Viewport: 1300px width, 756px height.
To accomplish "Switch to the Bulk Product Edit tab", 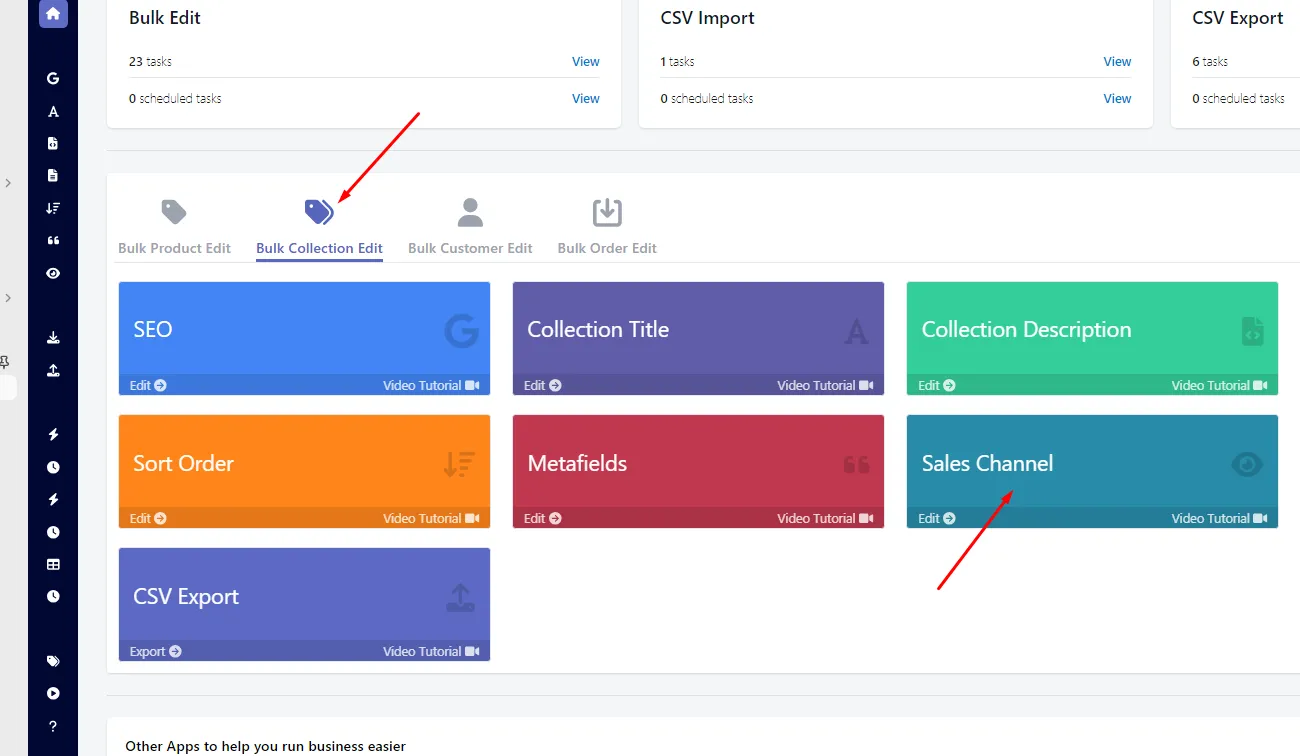I will (174, 229).
